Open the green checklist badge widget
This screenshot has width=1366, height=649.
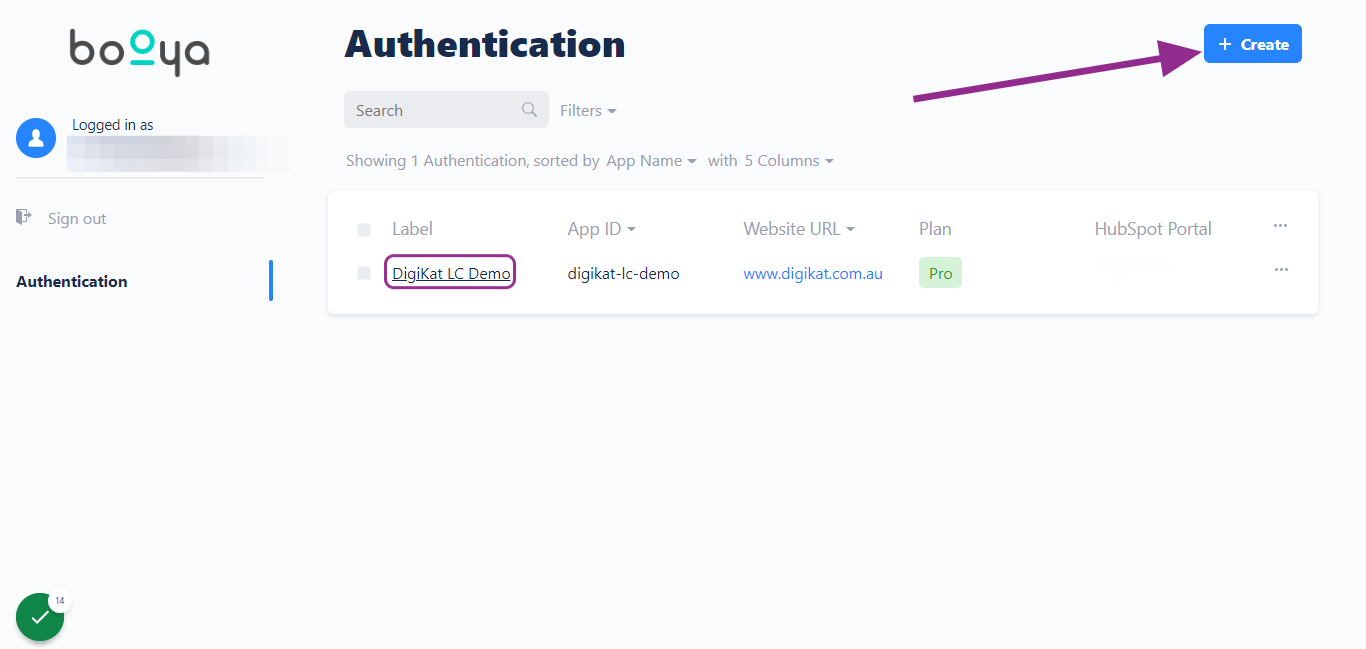click(x=40, y=617)
